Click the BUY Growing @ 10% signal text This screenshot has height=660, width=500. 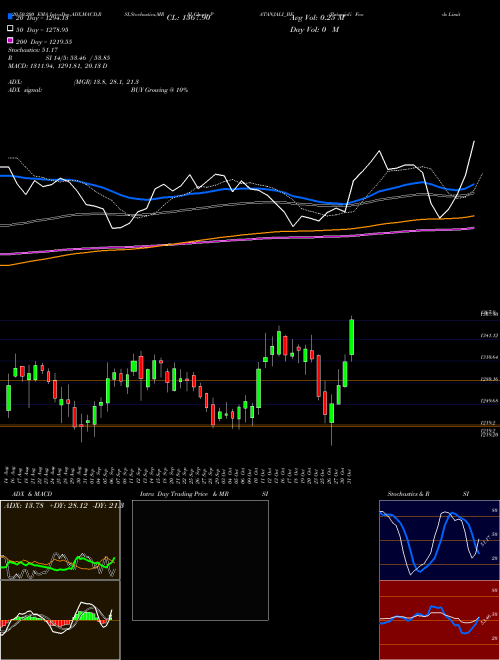(x=159, y=90)
